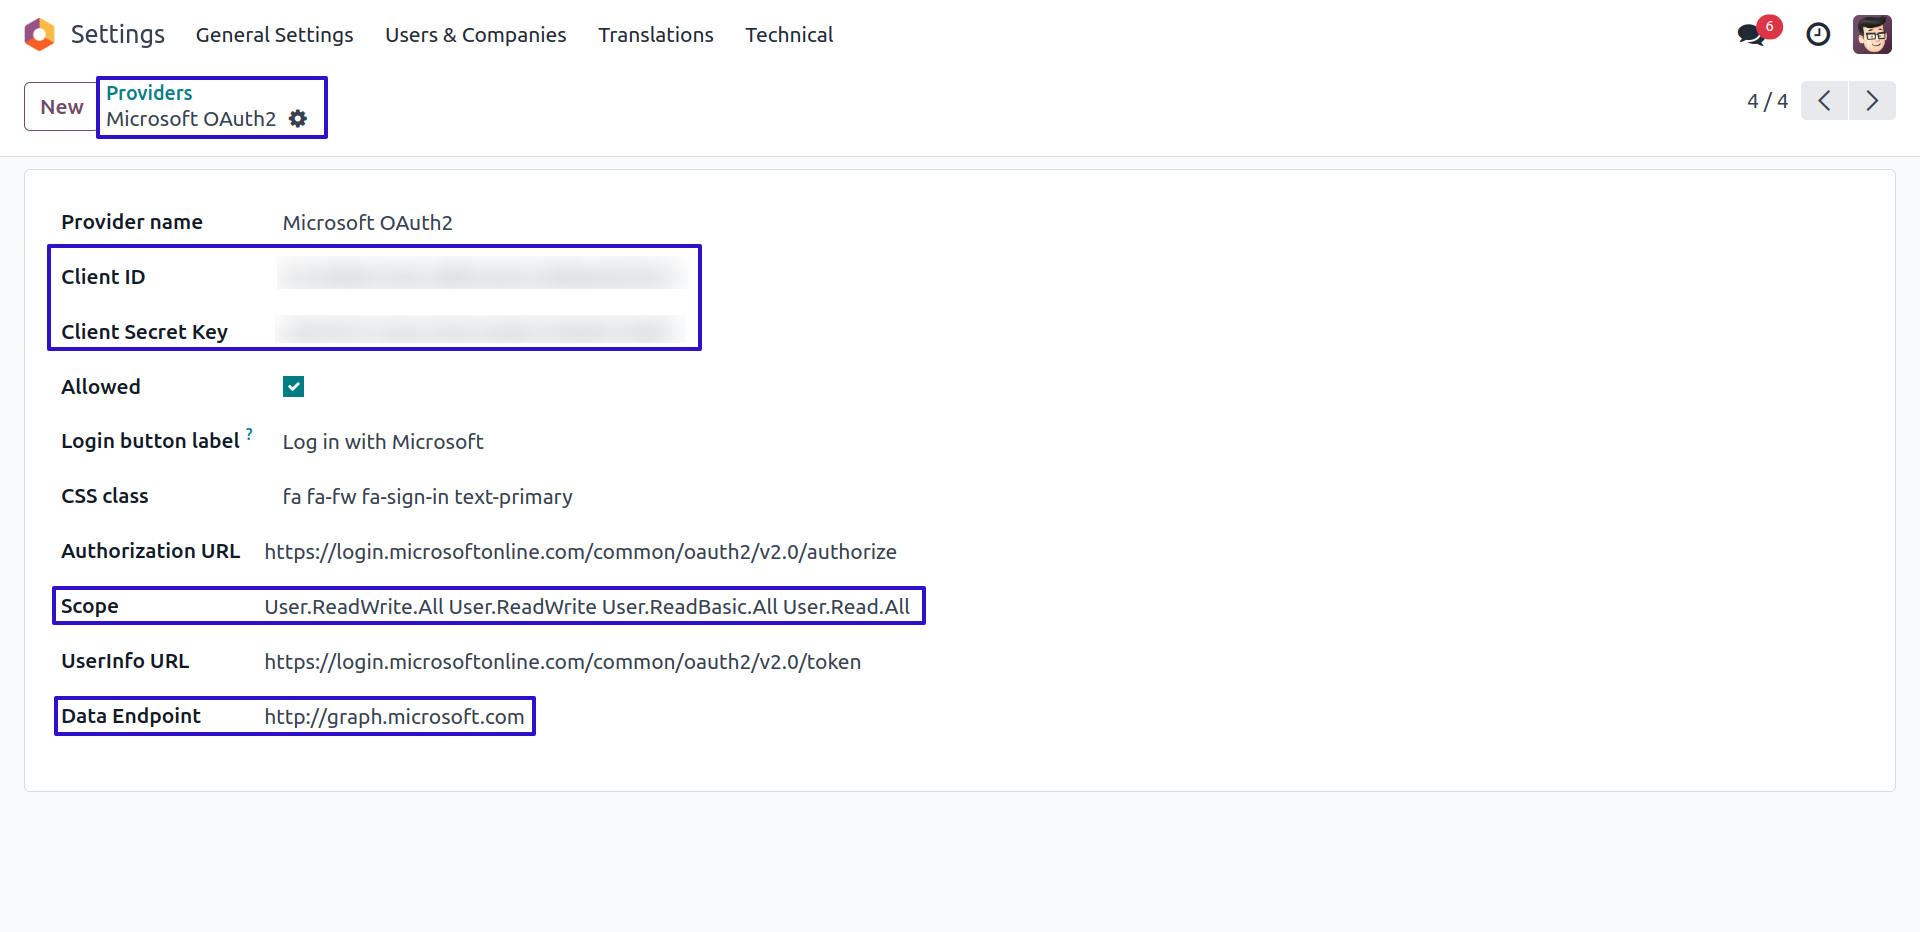This screenshot has width=1920, height=932.
Task: Click the Settings app title
Action: tap(117, 35)
